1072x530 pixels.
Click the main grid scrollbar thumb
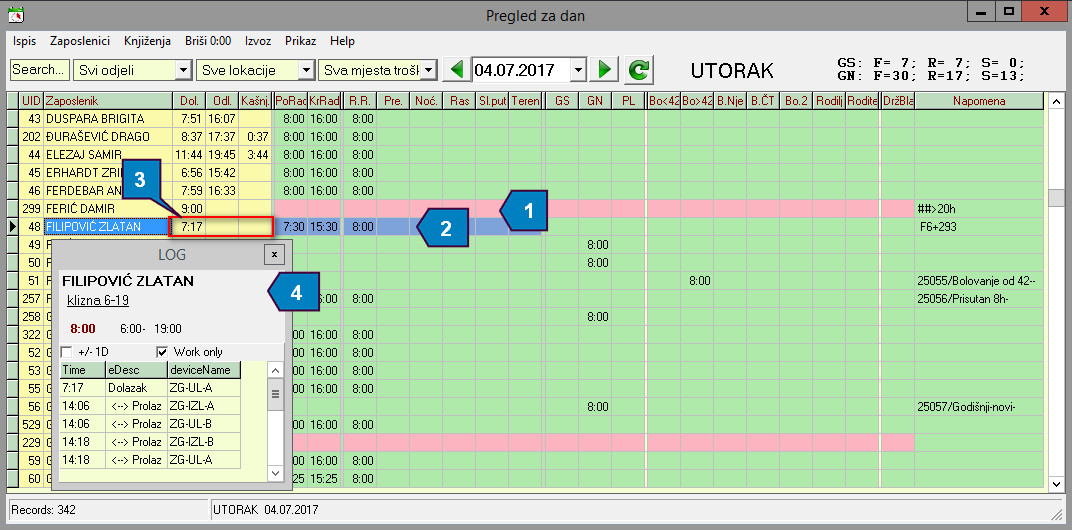point(1056,197)
